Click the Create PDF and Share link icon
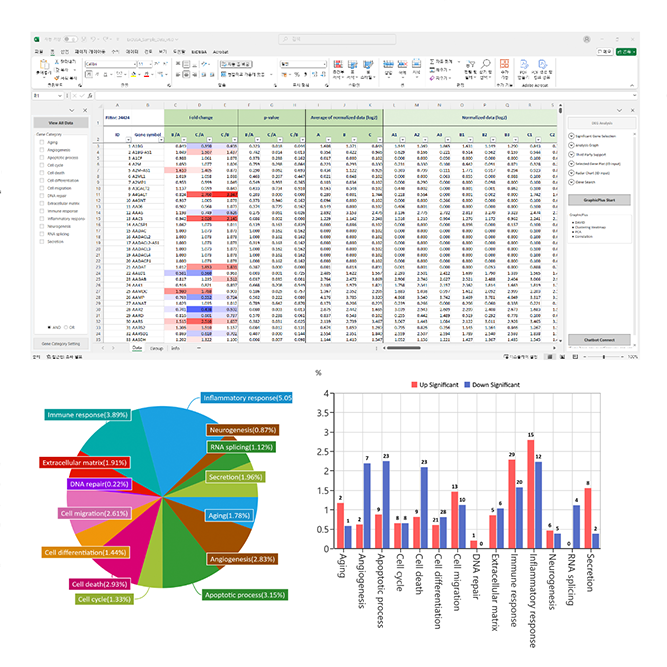Screen dimensions: 667x667 coord(542,64)
